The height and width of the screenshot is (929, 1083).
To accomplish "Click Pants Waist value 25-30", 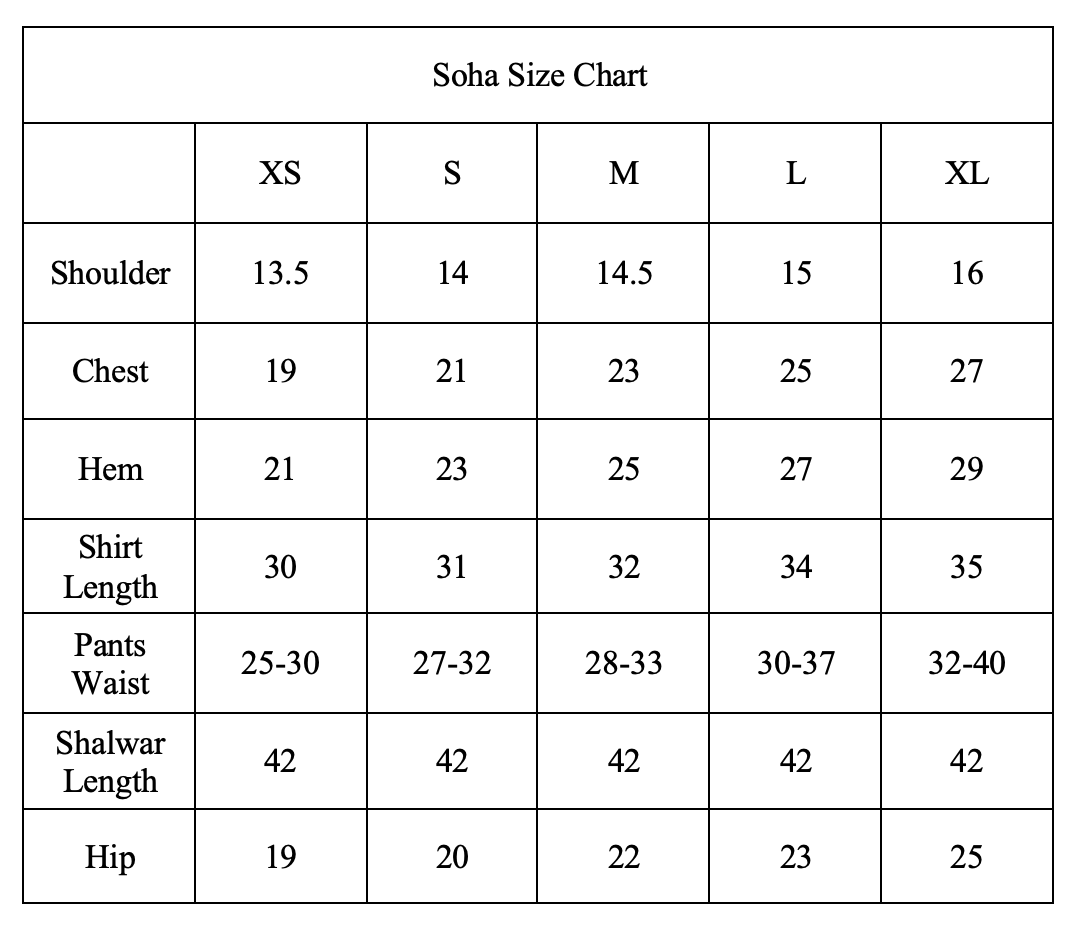I will point(280,663).
